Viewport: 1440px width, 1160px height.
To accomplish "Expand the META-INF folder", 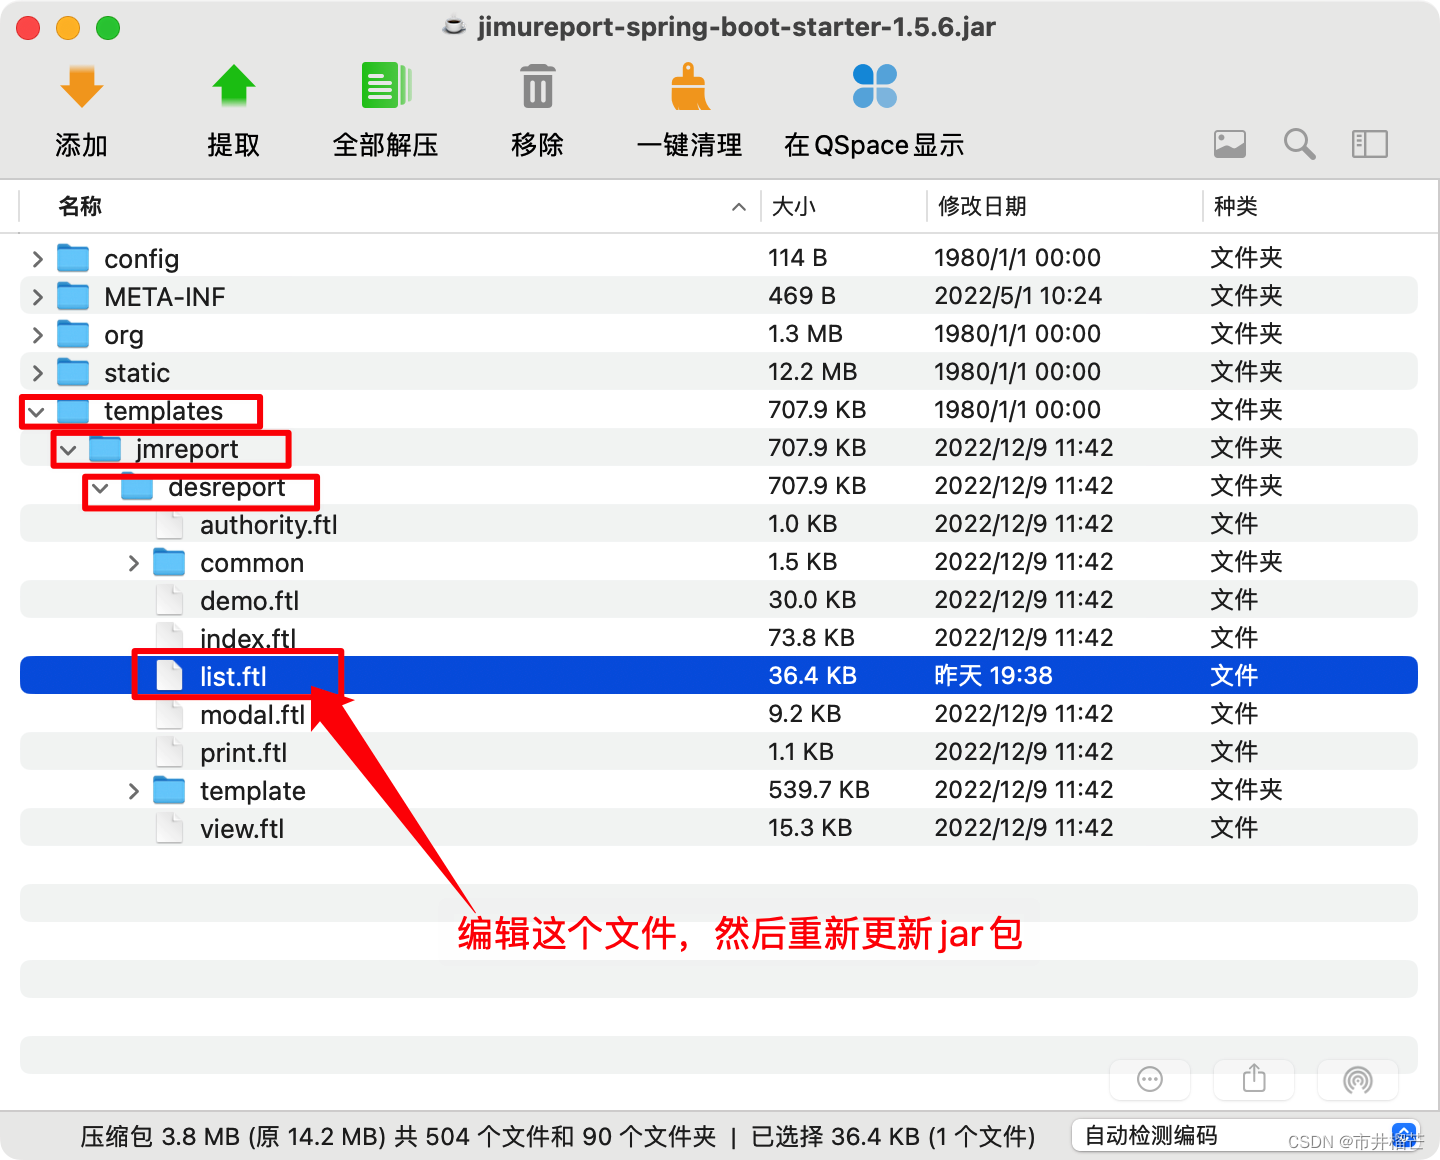I will pyautogui.click(x=37, y=297).
